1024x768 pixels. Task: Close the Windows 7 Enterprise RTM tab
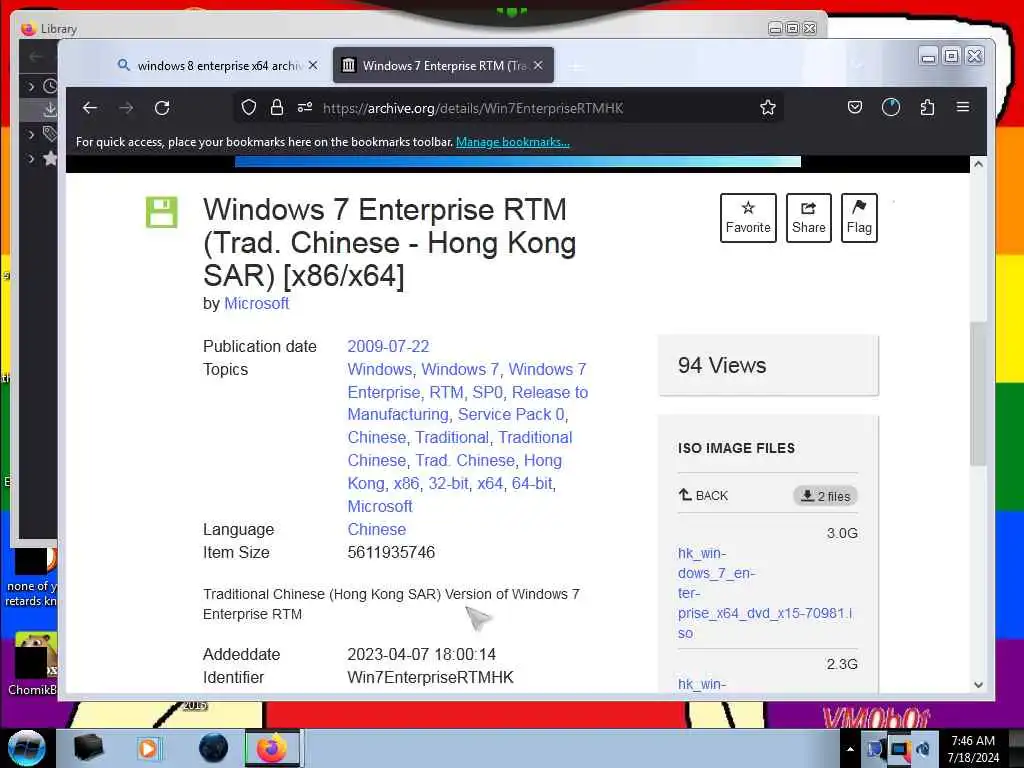pos(537,65)
